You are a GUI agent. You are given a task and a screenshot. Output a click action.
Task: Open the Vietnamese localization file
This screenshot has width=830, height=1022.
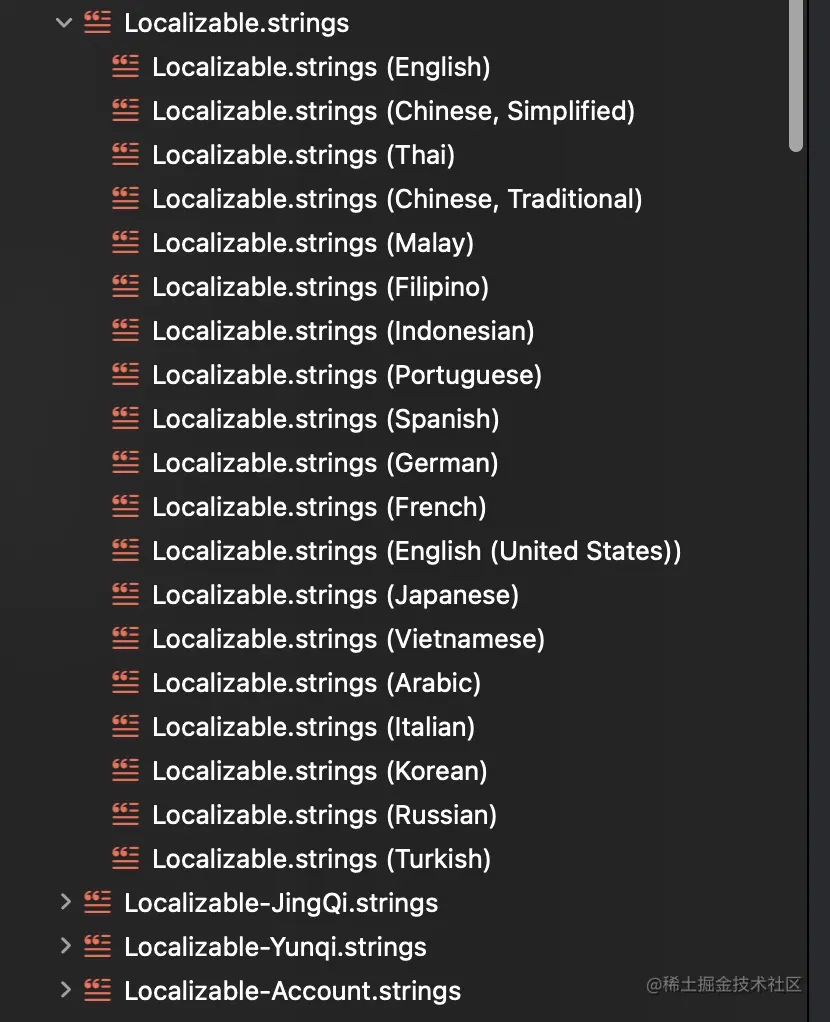[x=347, y=638]
